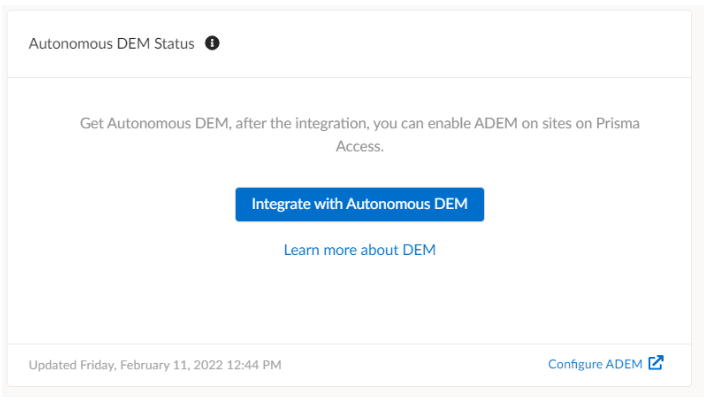Click the word 'Friday' in the updated date
Viewport: 705px width, 400px height.
(x=98, y=365)
